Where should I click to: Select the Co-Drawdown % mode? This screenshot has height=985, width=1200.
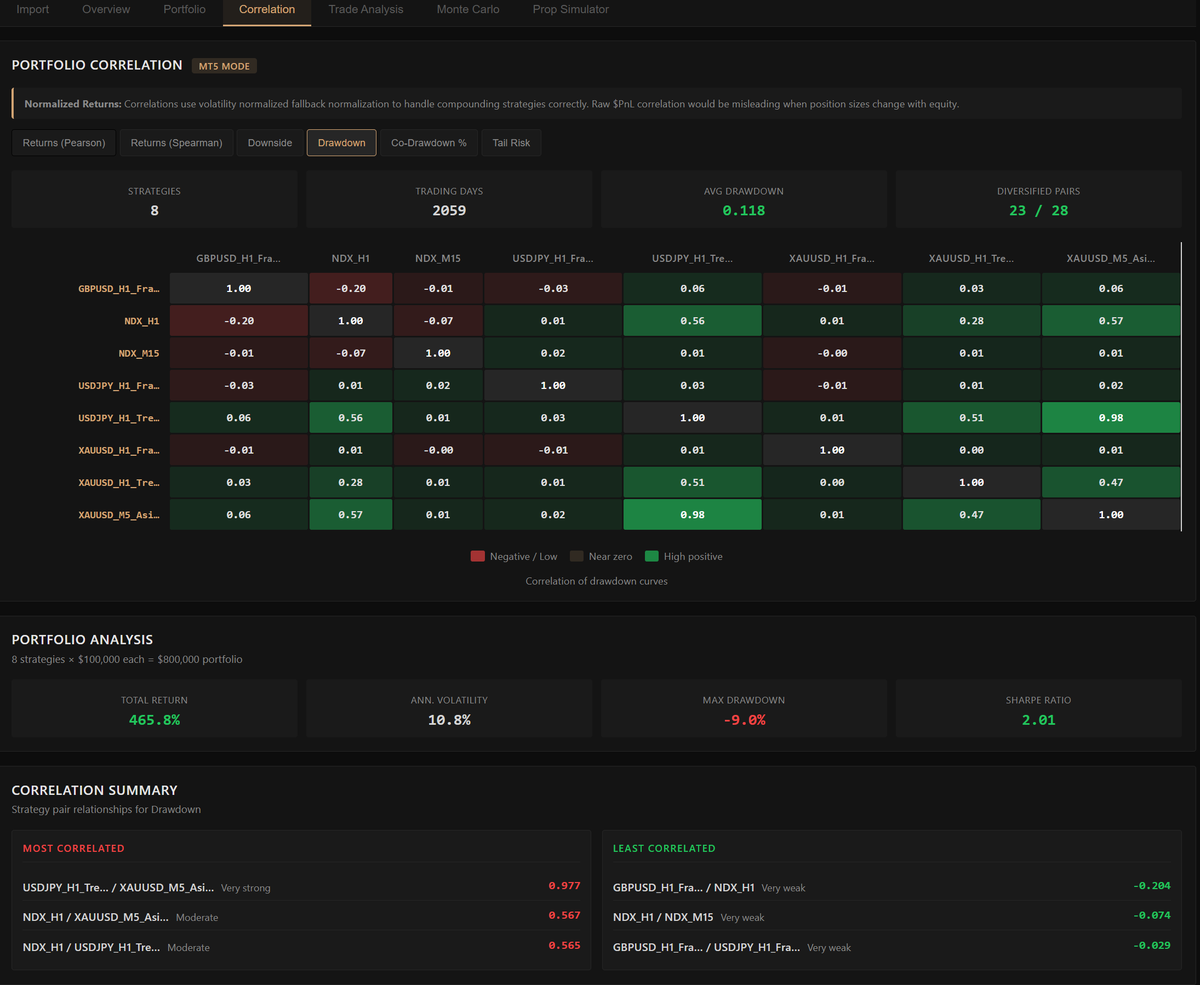tap(428, 142)
